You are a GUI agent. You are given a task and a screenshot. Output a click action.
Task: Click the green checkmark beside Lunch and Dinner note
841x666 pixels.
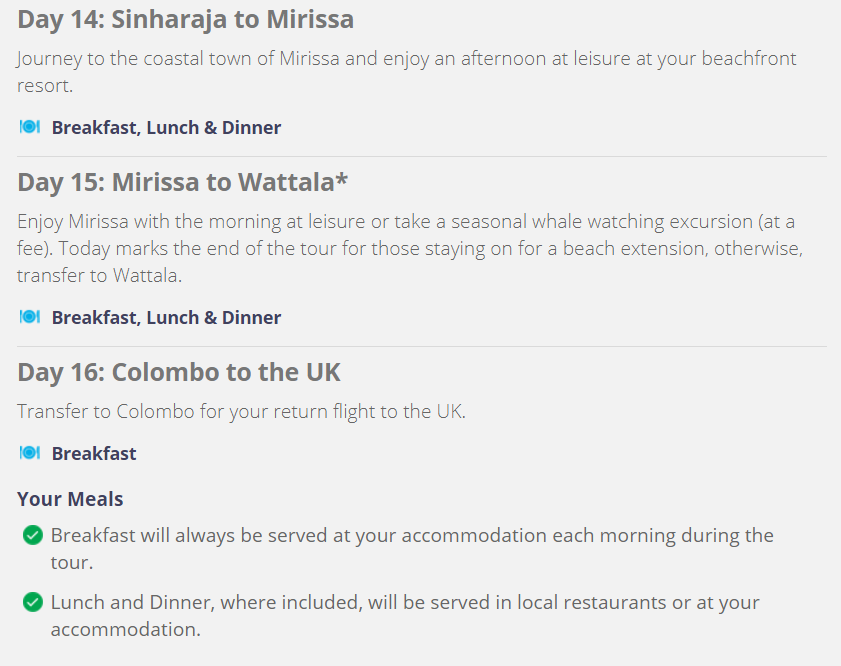[x=33, y=602]
